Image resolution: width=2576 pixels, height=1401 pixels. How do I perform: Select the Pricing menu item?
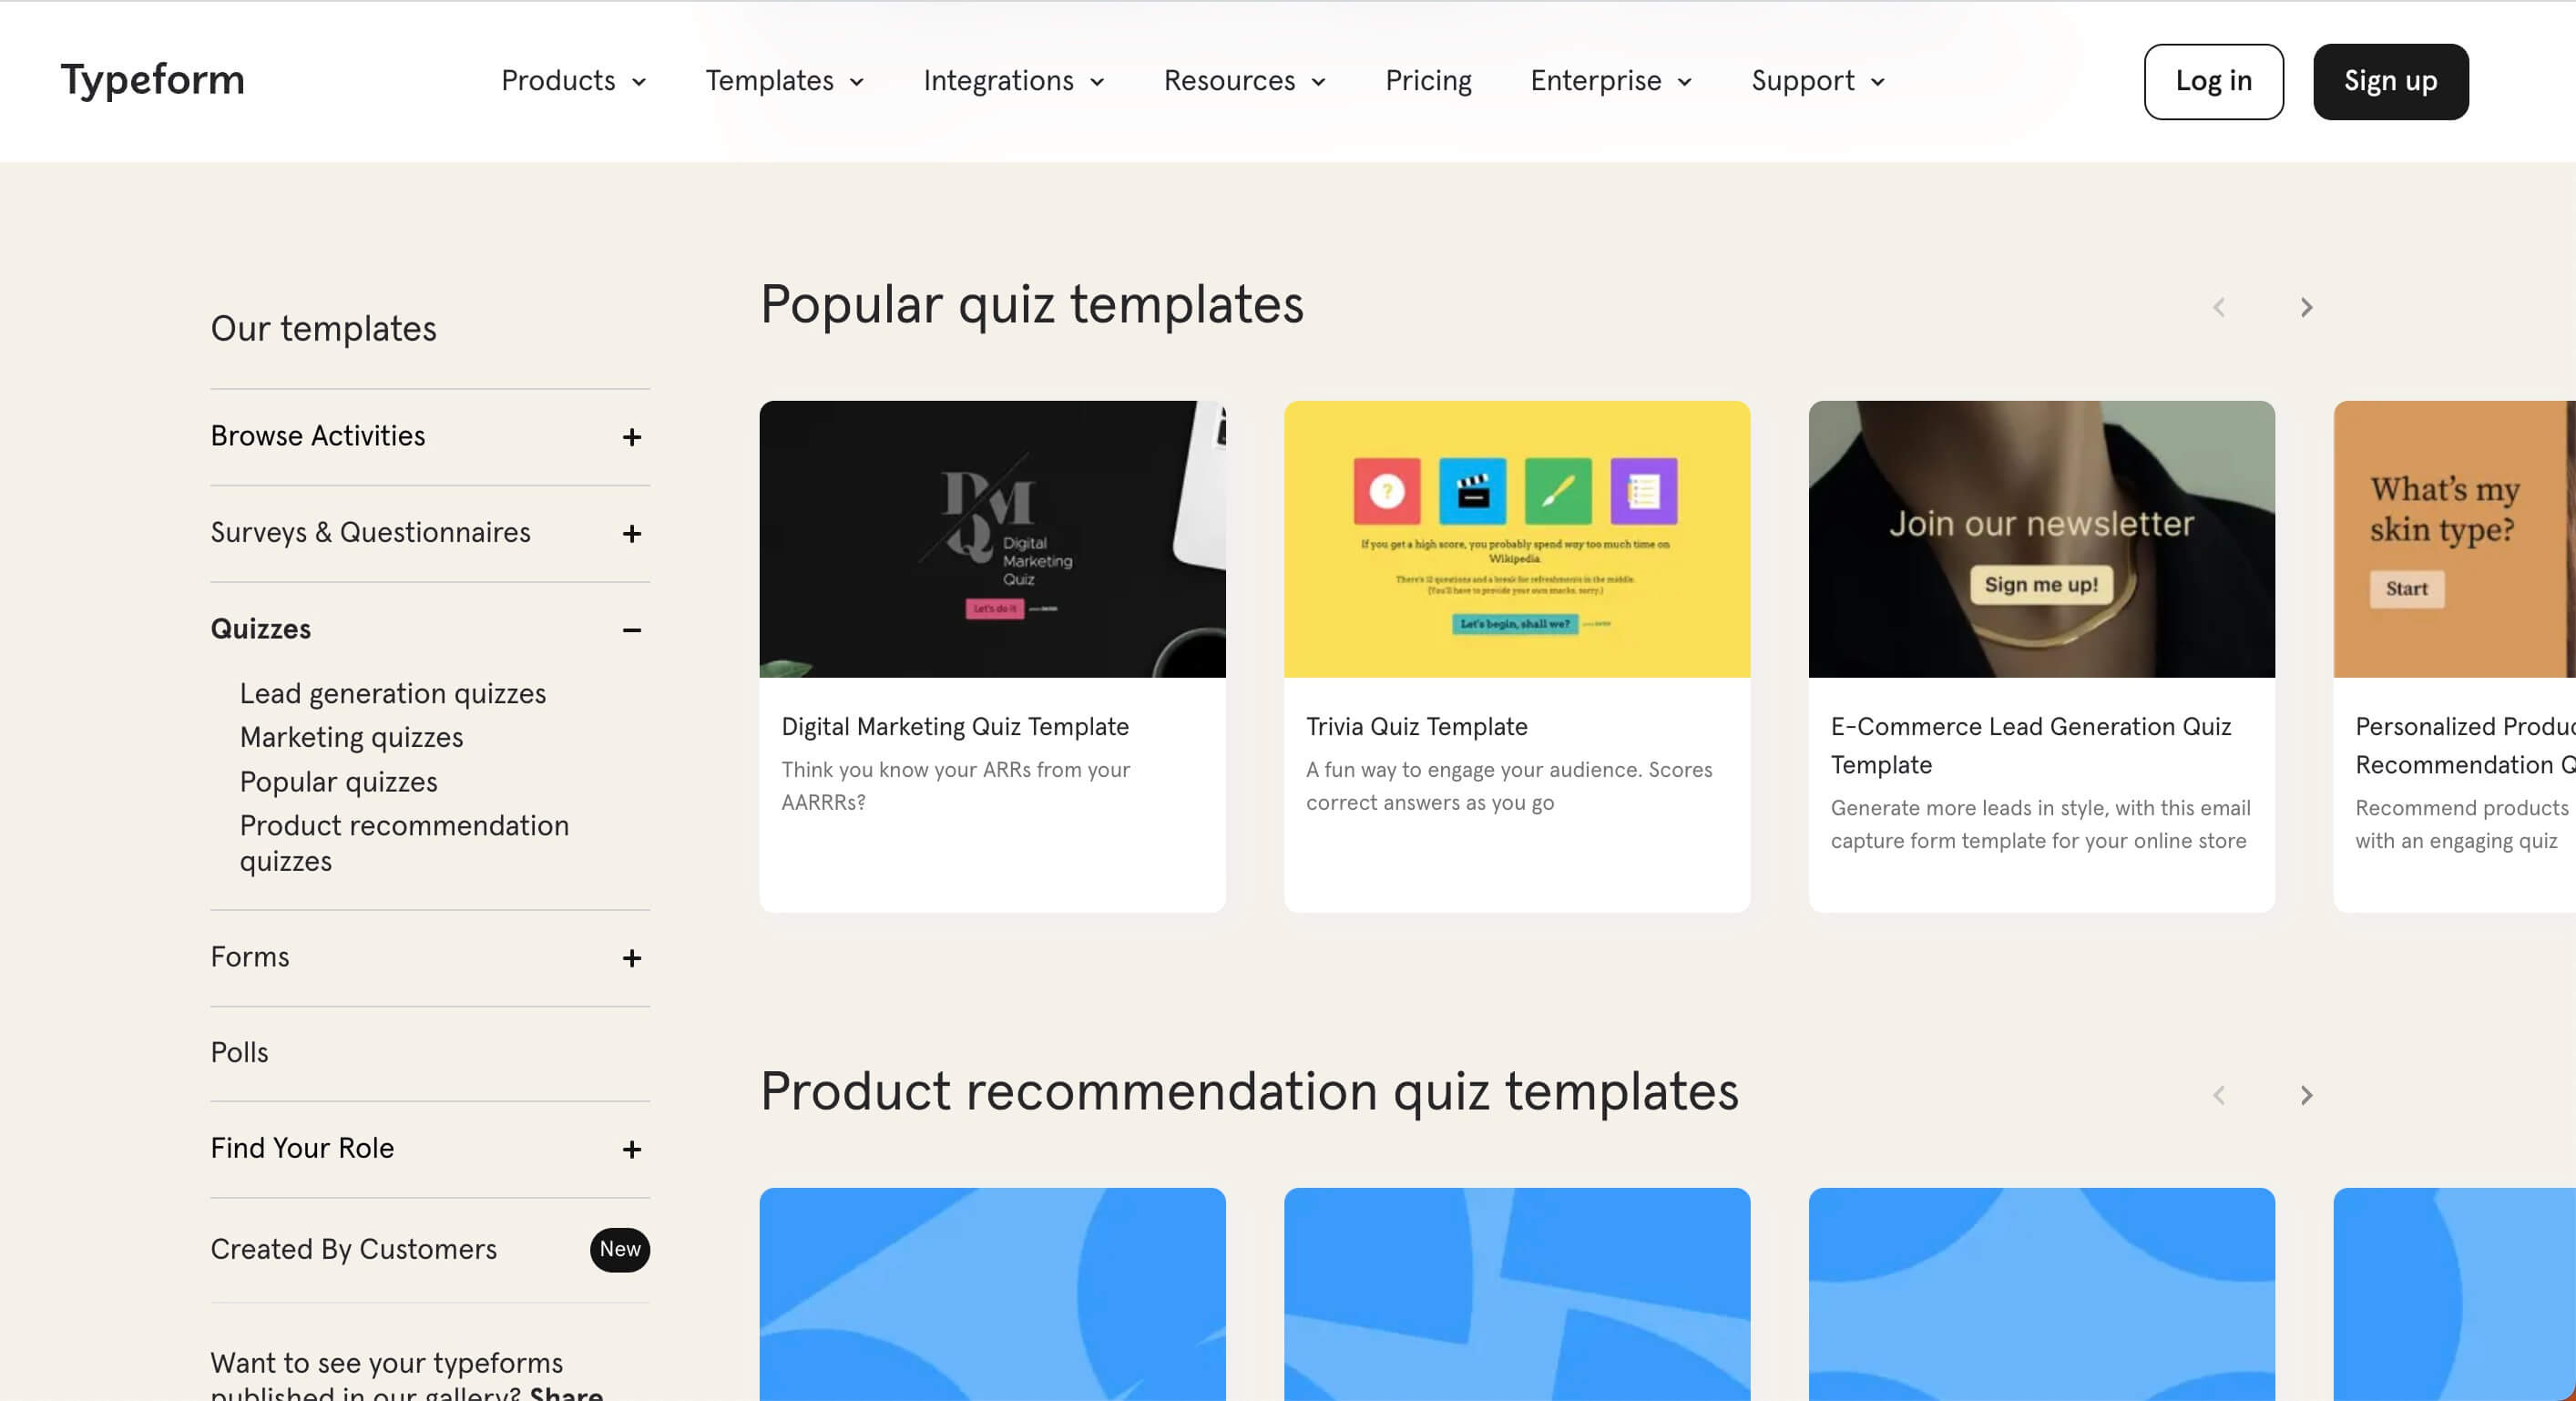[x=1428, y=81]
